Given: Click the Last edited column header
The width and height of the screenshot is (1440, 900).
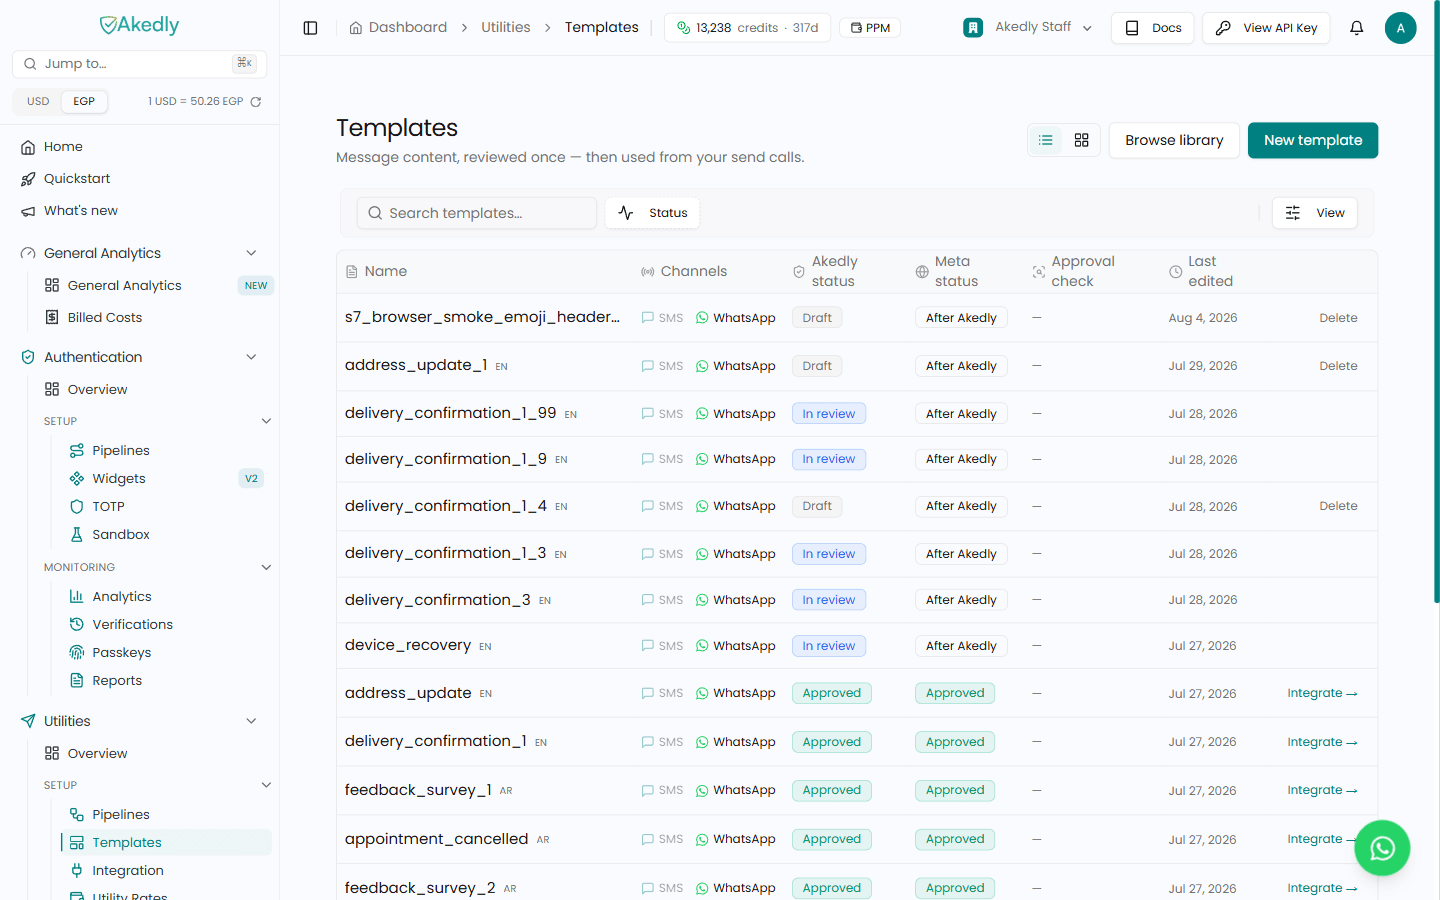Looking at the screenshot, I should point(1210,271).
